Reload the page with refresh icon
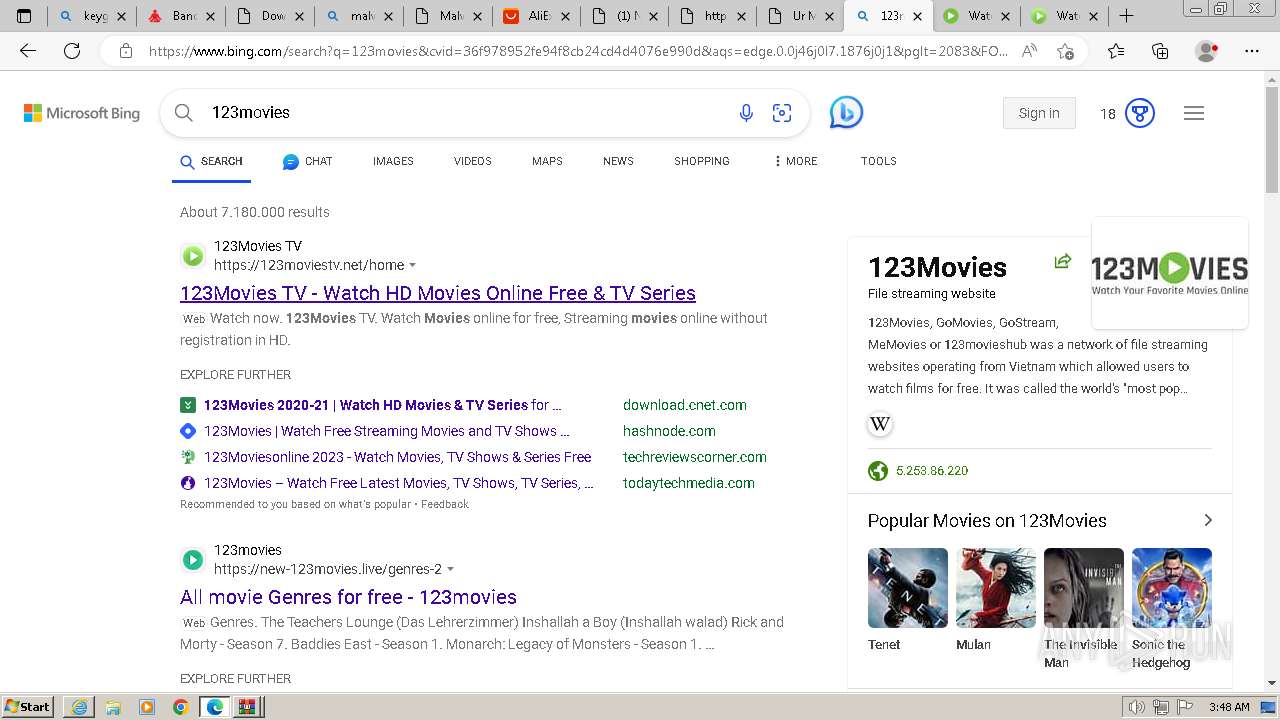 click(72, 51)
